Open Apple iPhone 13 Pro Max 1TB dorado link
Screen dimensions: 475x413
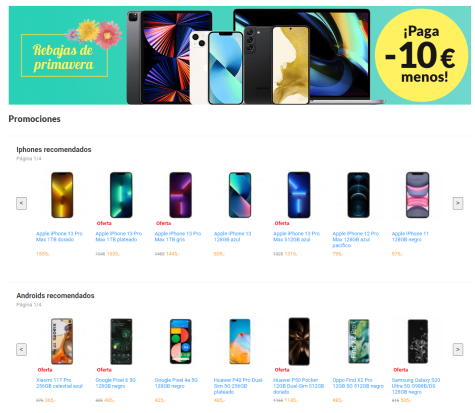tap(59, 237)
